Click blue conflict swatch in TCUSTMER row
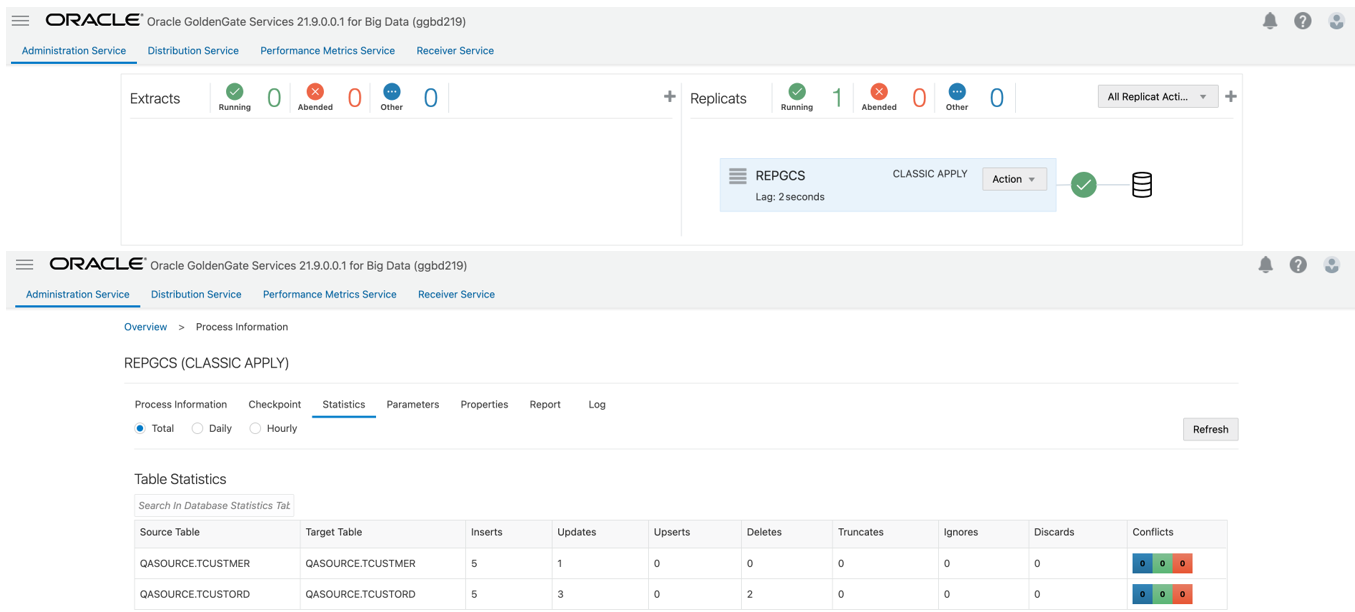This screenshot has height=612, width=1355. click(1142, 564)
